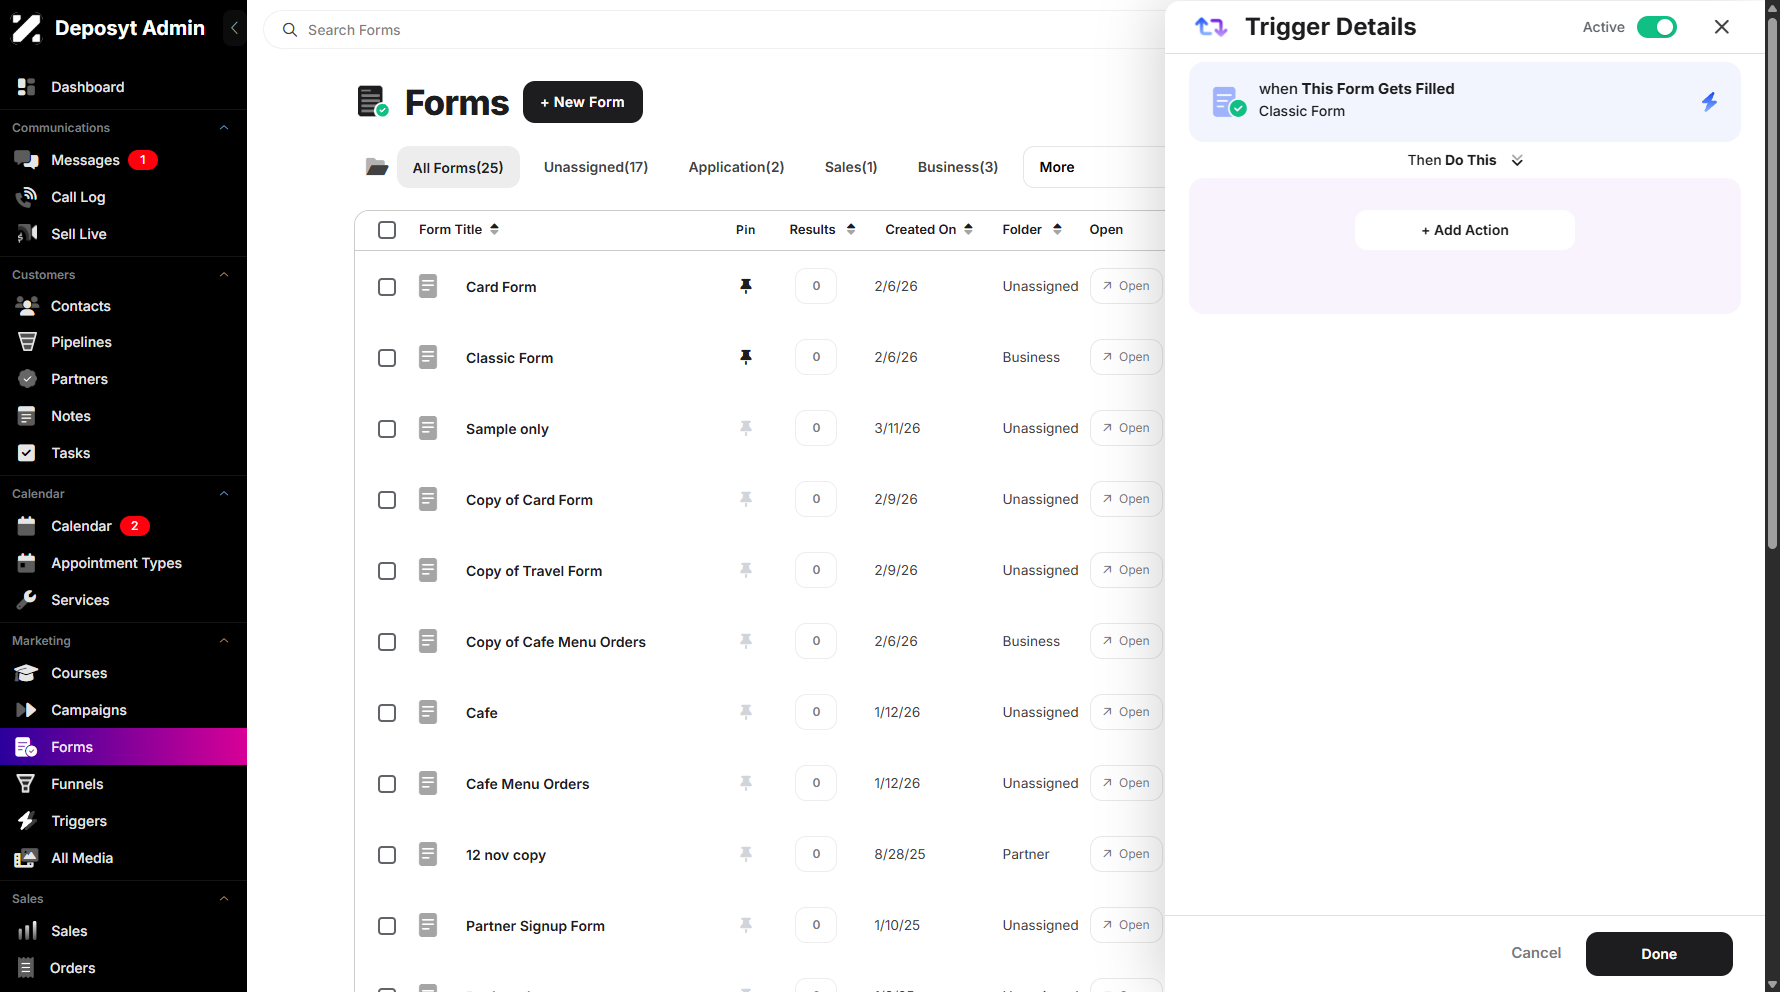
Task: Check the Sample only row checkbox
Action: click(387, 429)
